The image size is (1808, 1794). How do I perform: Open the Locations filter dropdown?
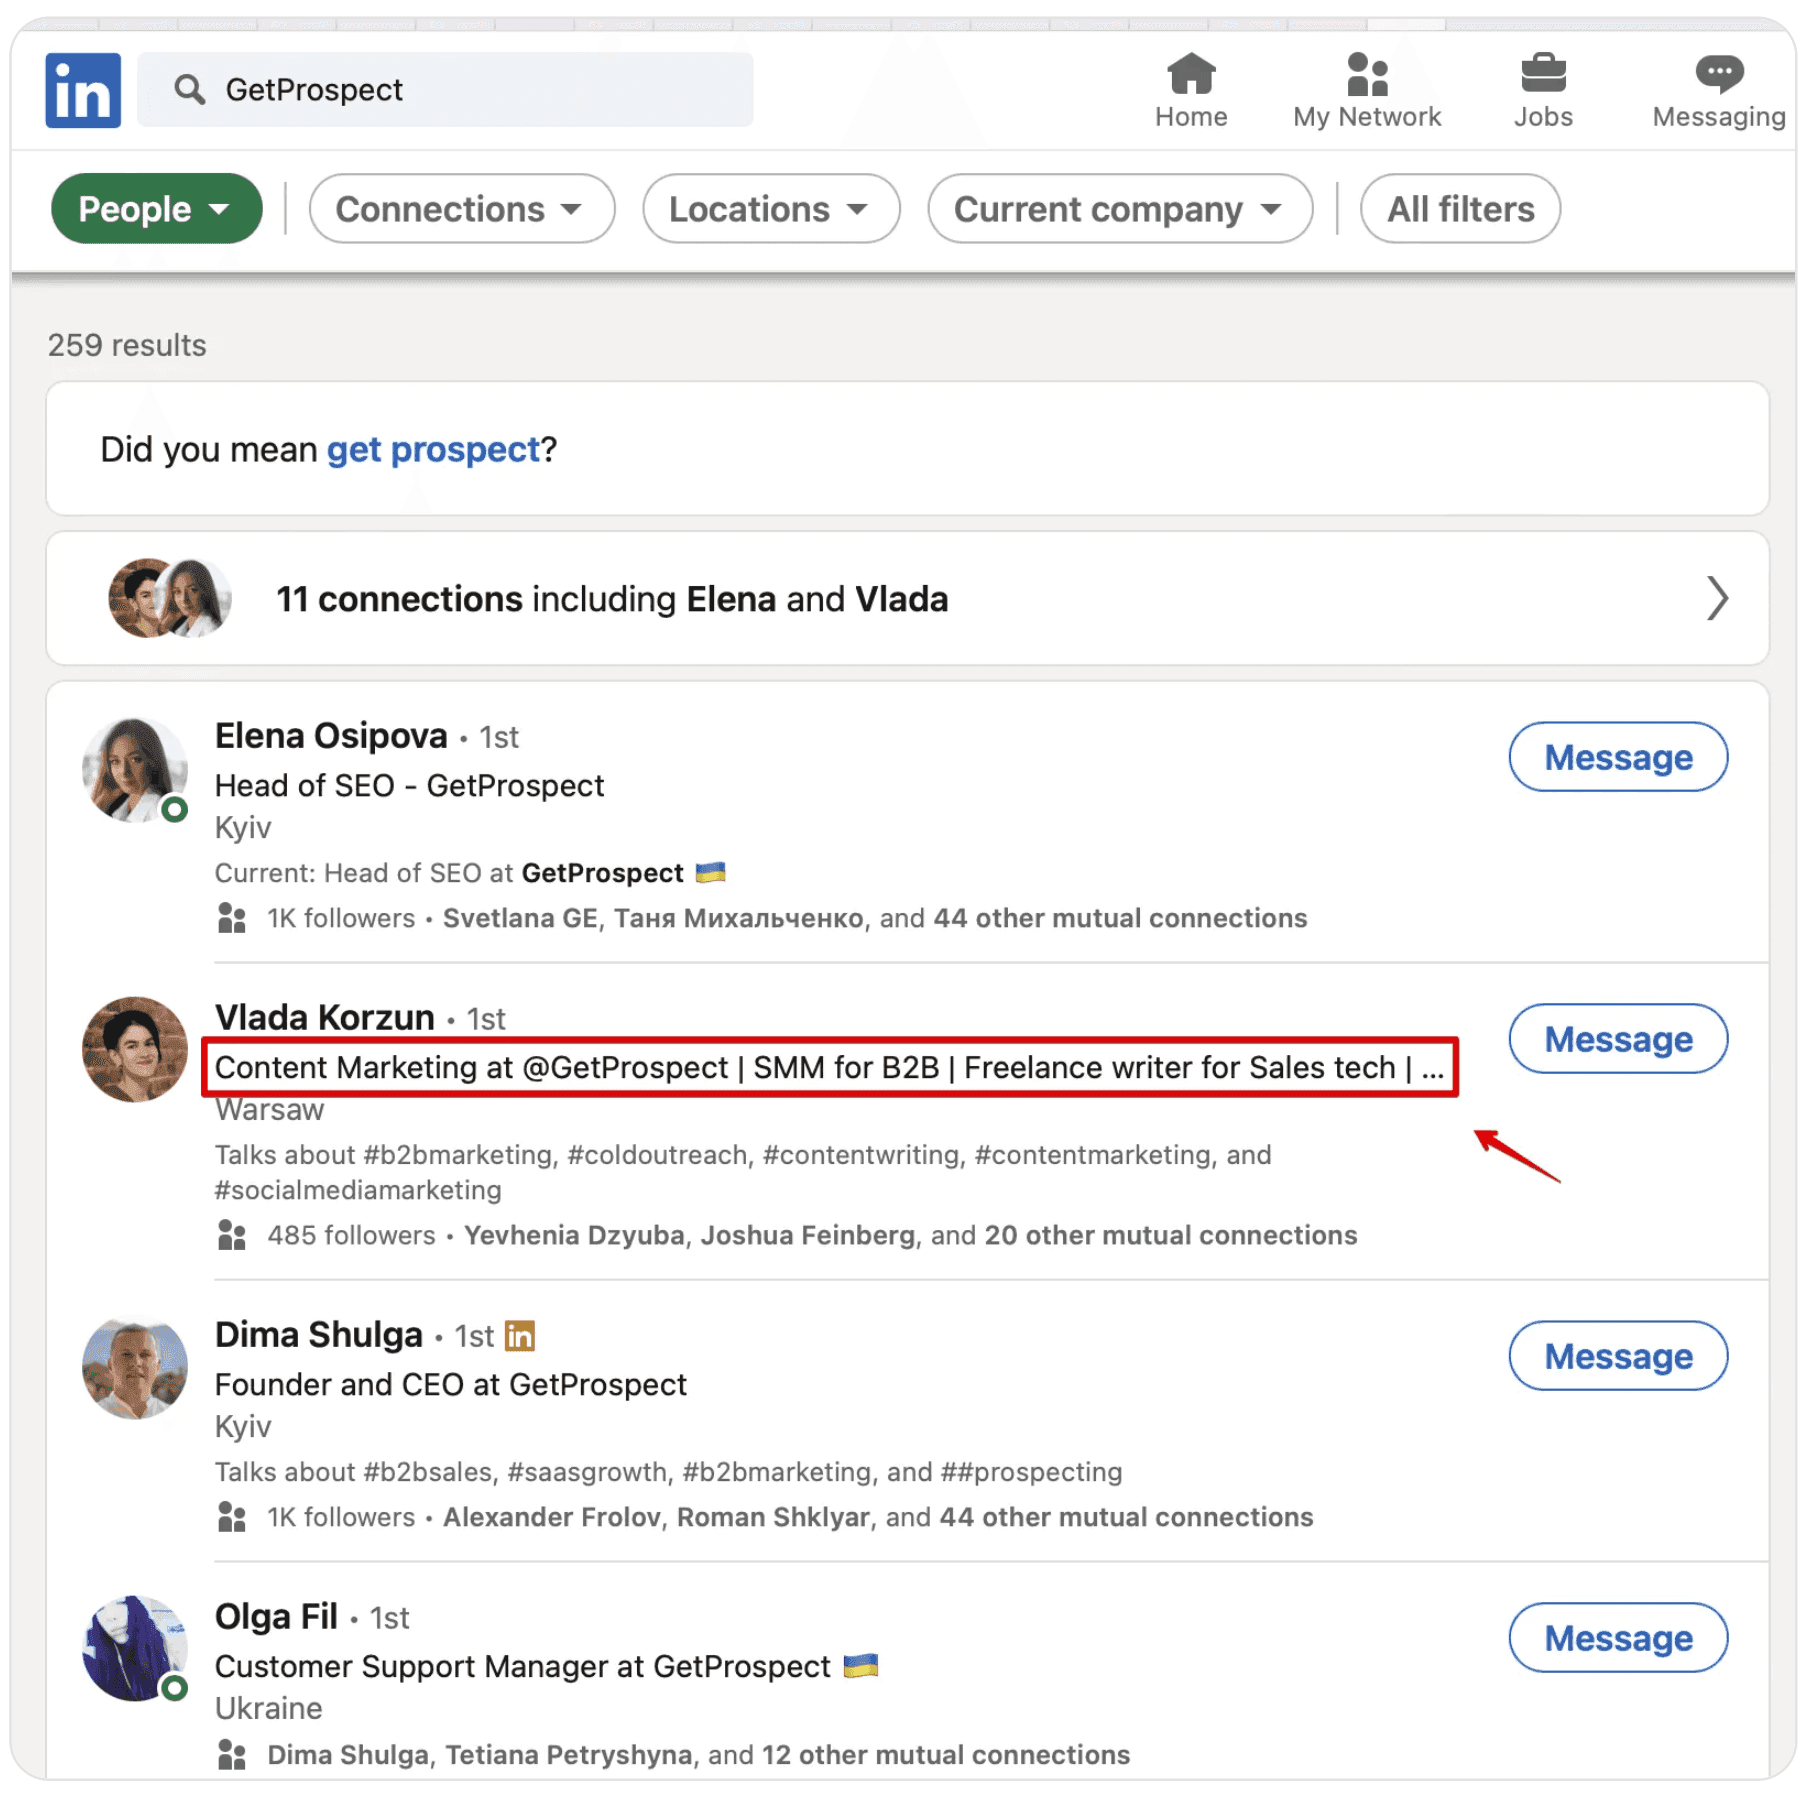(770, 209)
